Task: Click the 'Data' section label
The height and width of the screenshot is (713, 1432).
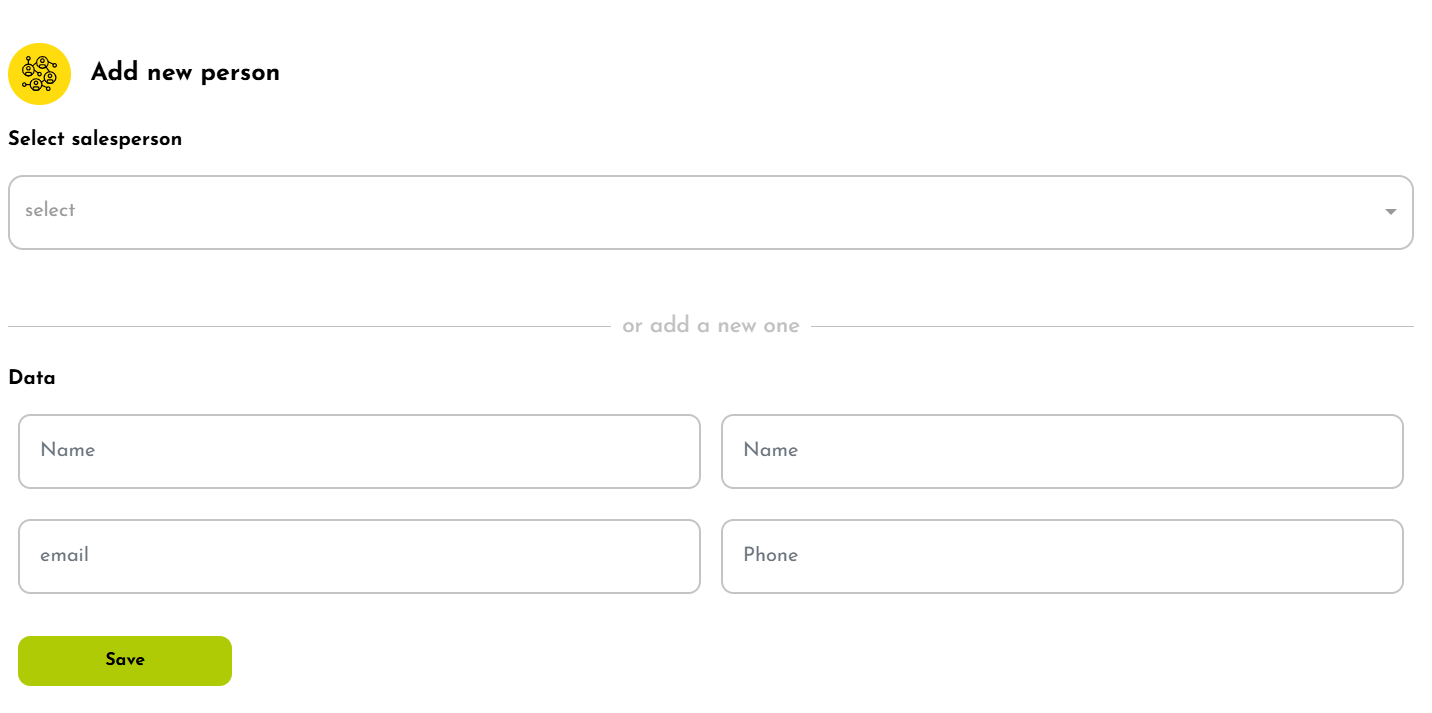Action: coord(32,378)
